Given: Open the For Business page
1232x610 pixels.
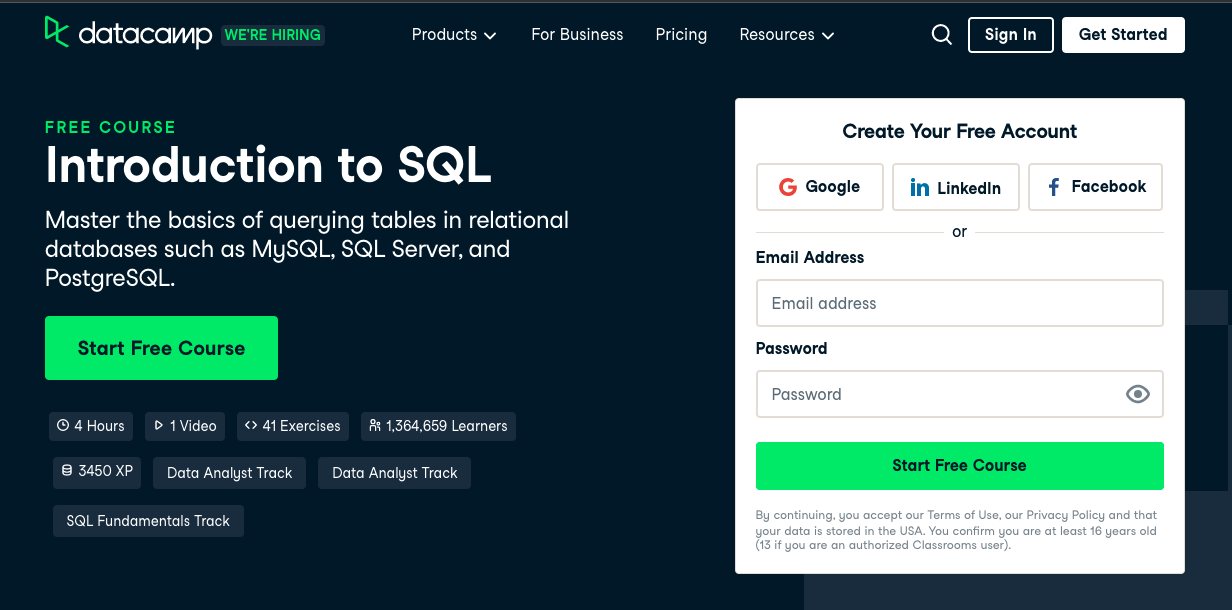Looking at the screenshot, I should tap(577, 35).
